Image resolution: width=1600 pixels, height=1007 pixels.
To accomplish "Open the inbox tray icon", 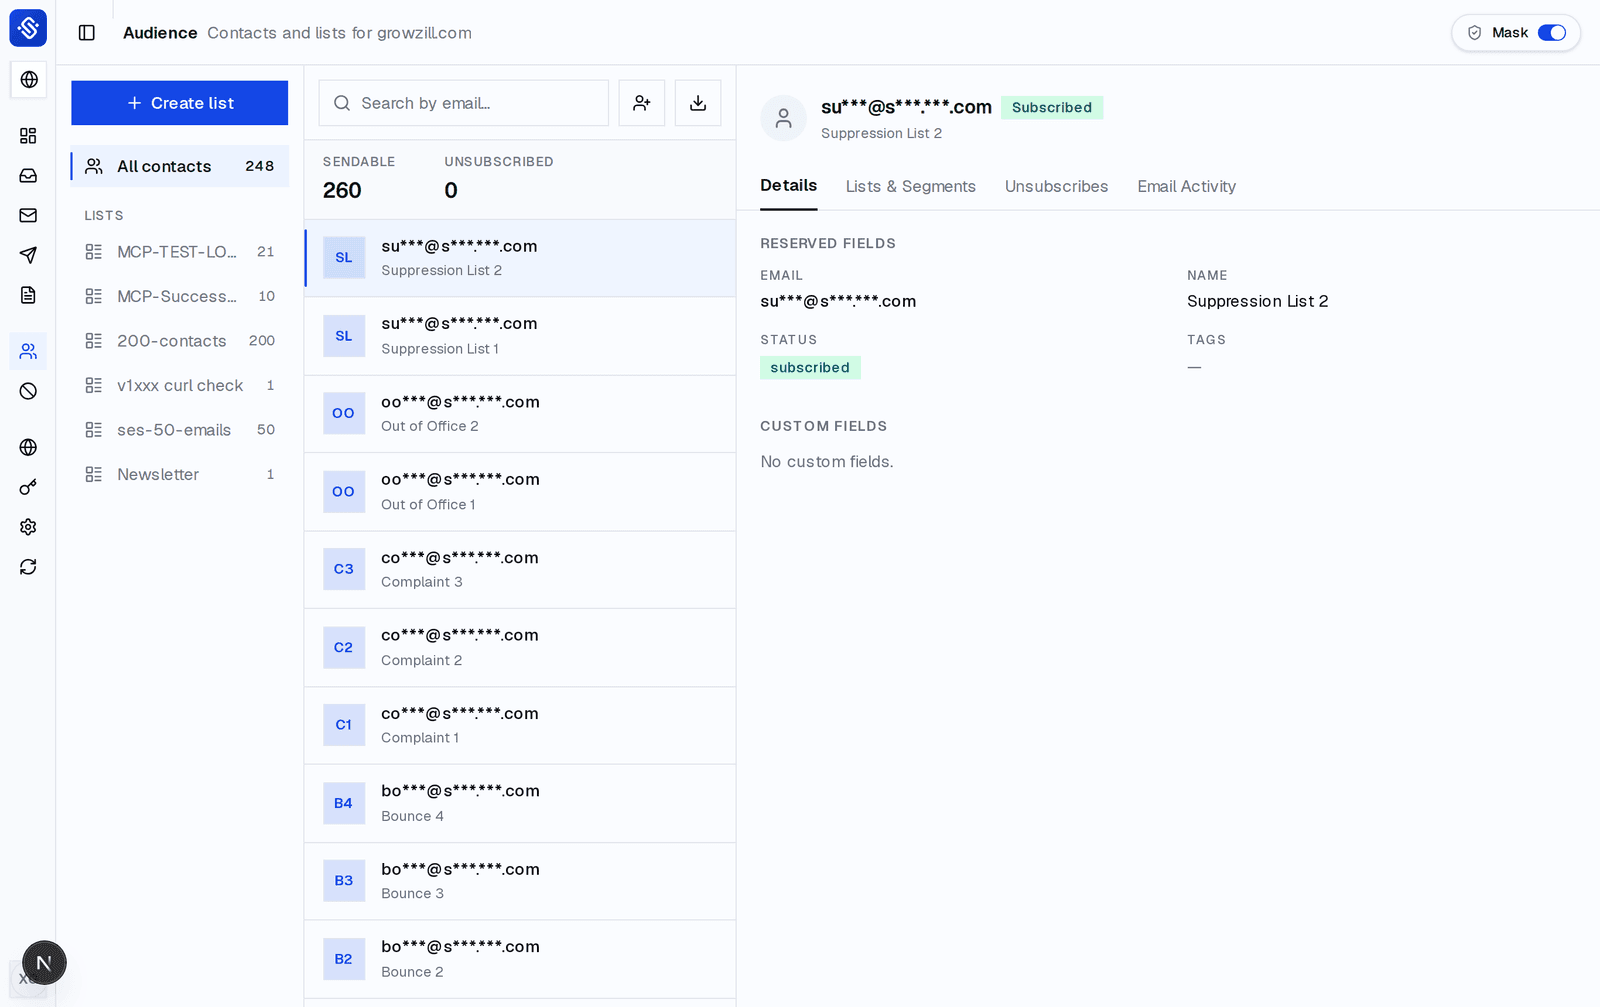I will point(28,175).
